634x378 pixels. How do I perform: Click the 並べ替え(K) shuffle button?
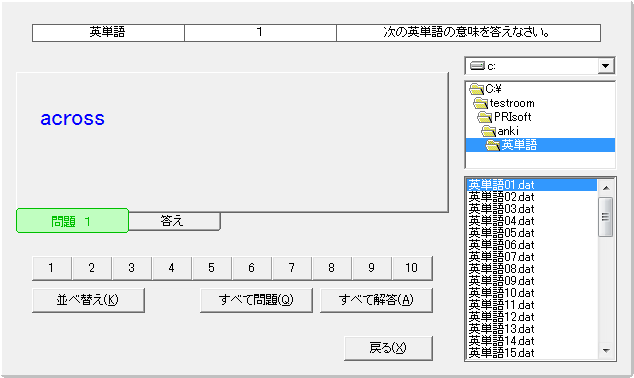(88, 300)
